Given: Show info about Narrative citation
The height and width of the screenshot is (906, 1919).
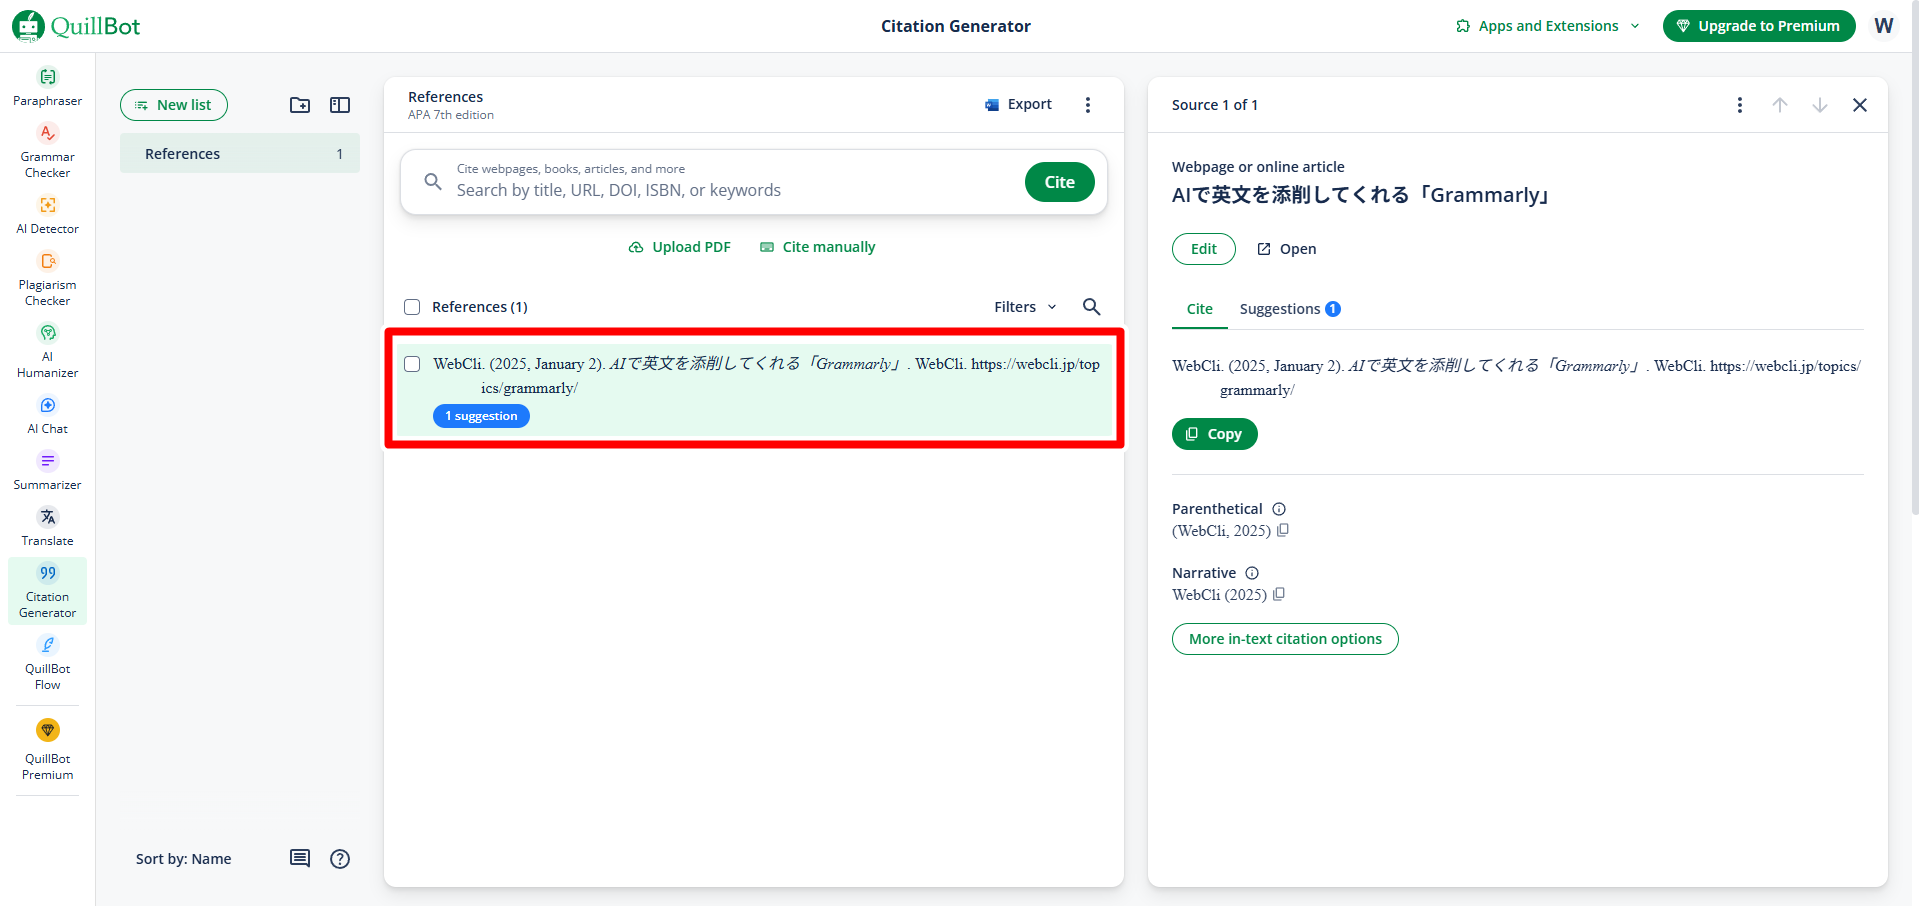Looking at the screenshot, I should (1252, 573).
